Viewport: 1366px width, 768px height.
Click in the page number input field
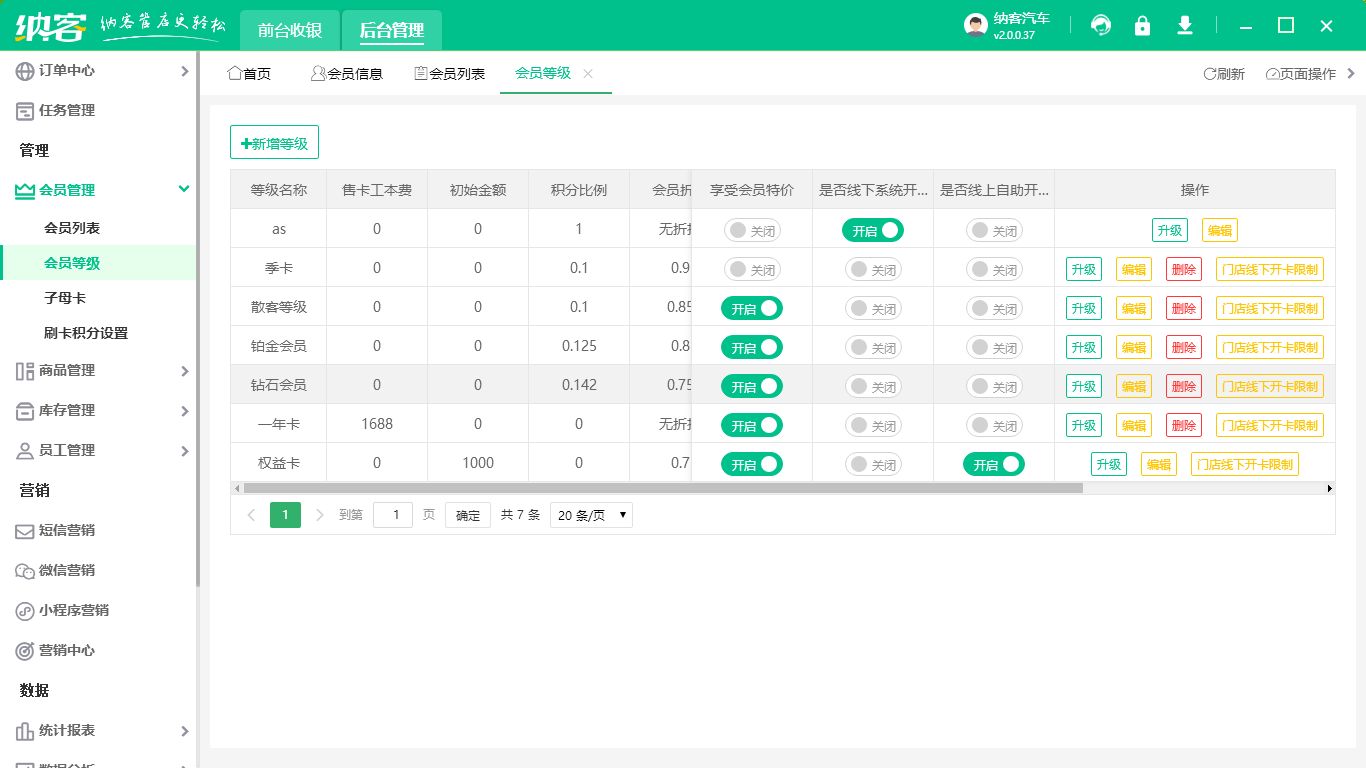point(393,514)
